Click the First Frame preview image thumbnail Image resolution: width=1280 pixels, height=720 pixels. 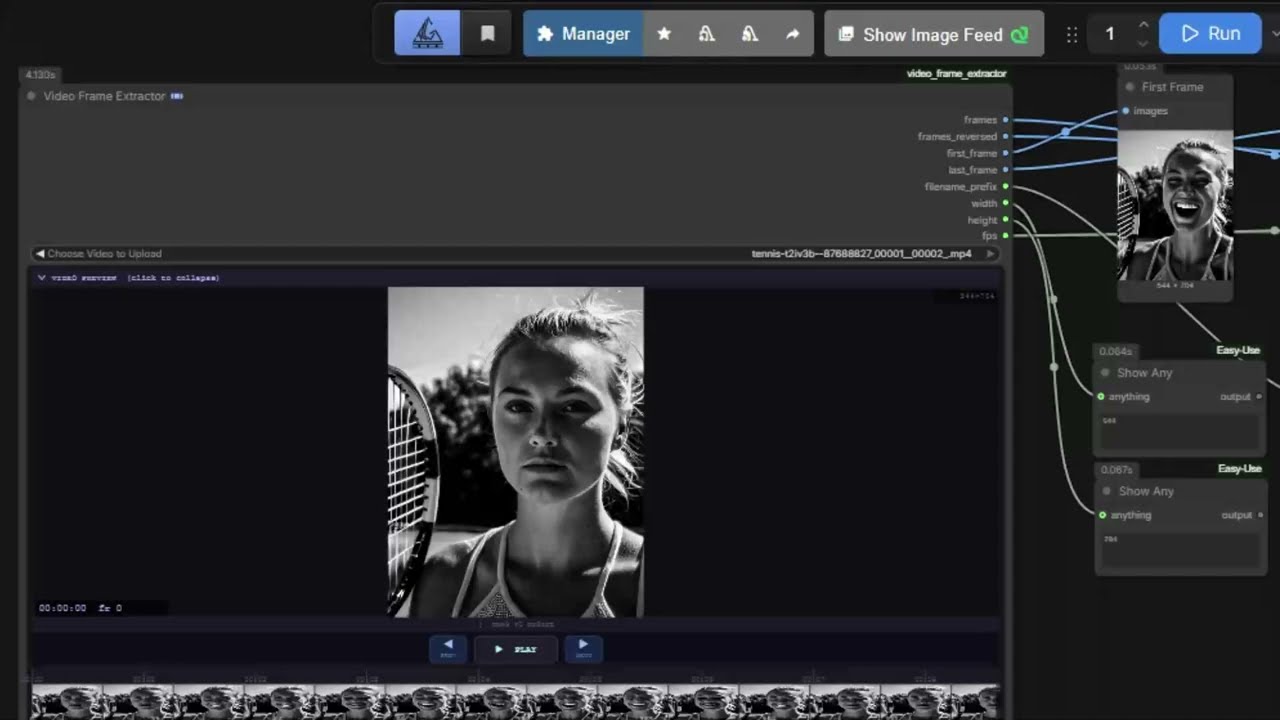(x=1175, y=206)
